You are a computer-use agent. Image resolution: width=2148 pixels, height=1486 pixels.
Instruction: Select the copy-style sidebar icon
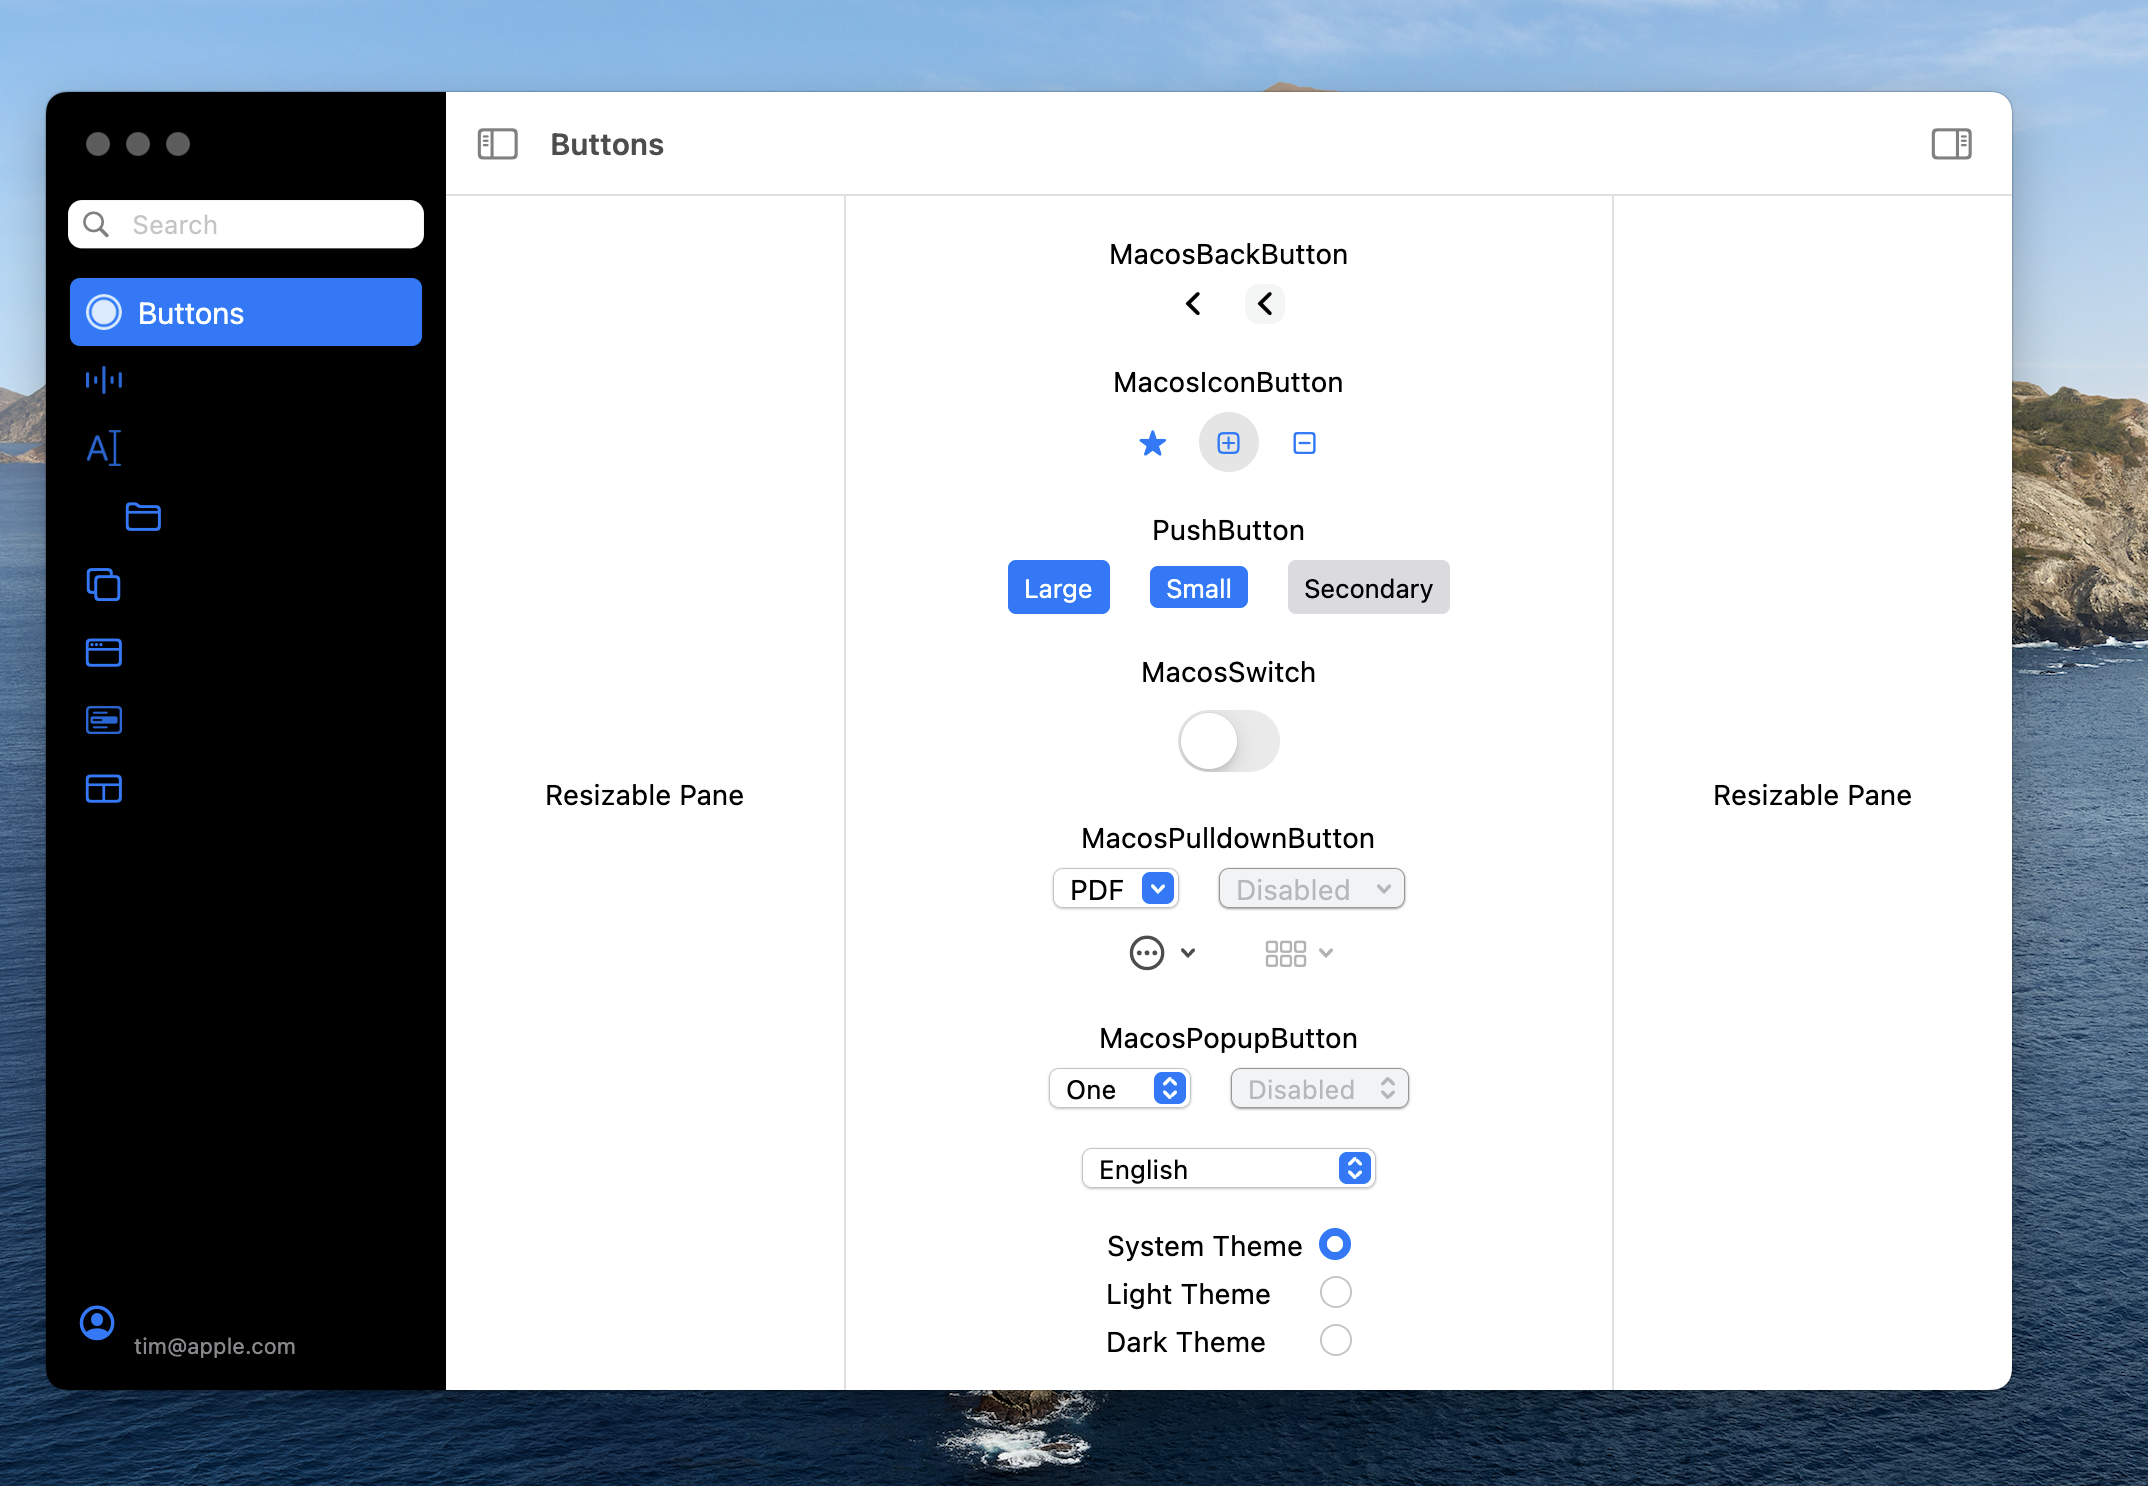click(x=104, y=585)
